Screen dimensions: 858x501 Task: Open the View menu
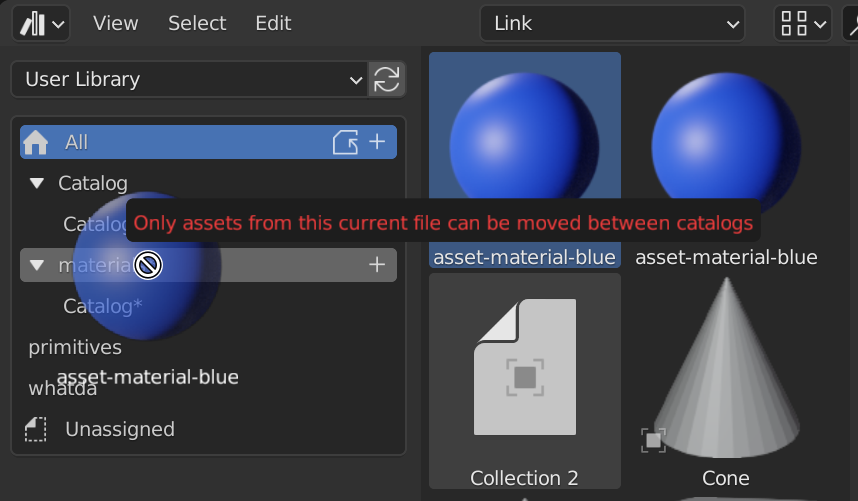115,23
